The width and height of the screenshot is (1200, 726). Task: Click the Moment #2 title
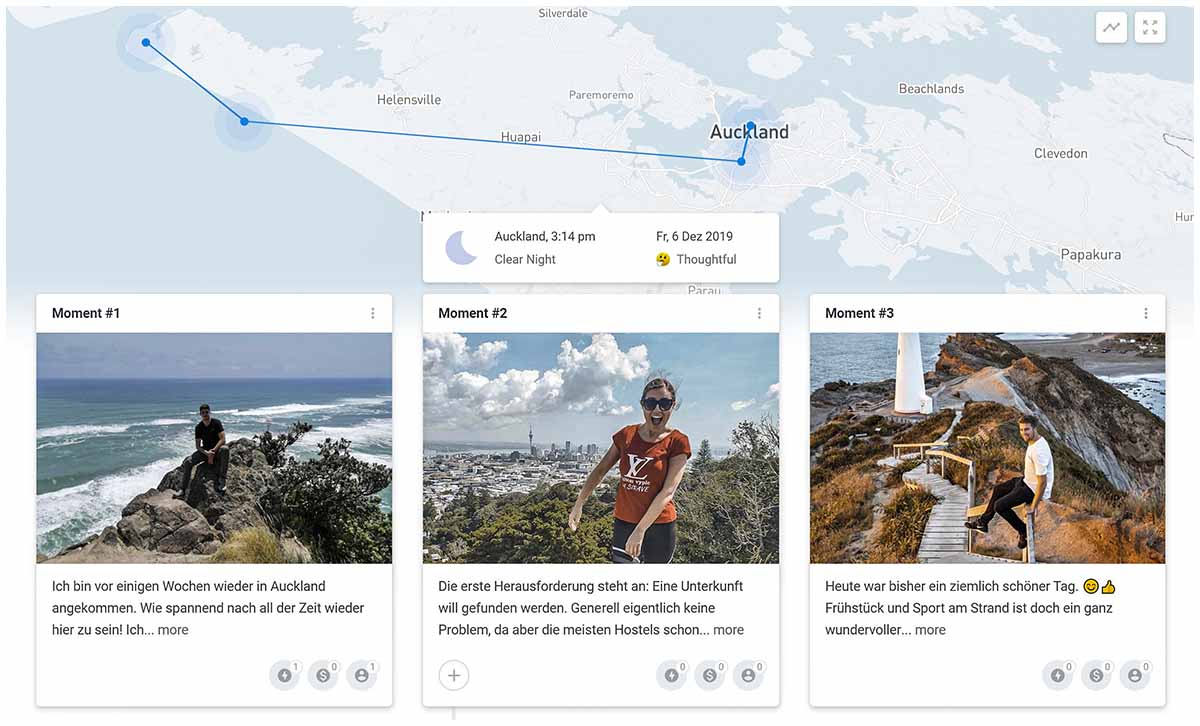tap(473, 313)
